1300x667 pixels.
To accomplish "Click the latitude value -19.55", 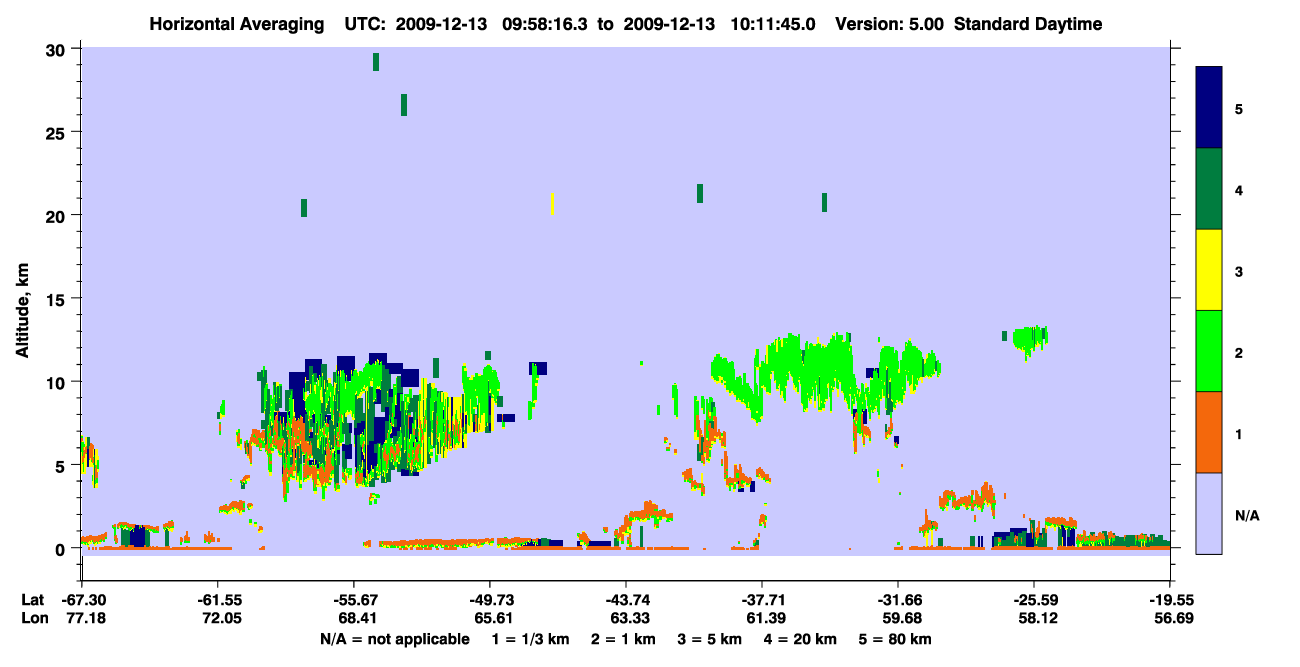I will tap(1170, 600).
